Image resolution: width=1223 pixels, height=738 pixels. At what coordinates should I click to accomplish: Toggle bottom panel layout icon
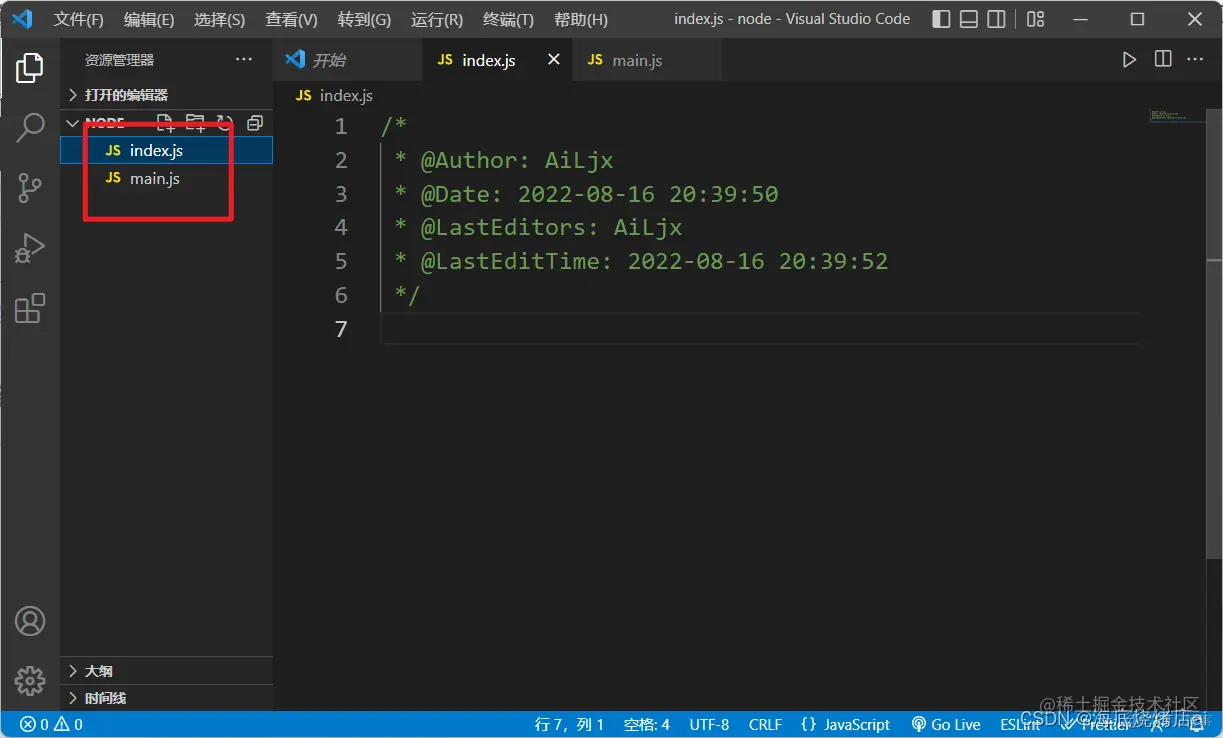(969, 19)
